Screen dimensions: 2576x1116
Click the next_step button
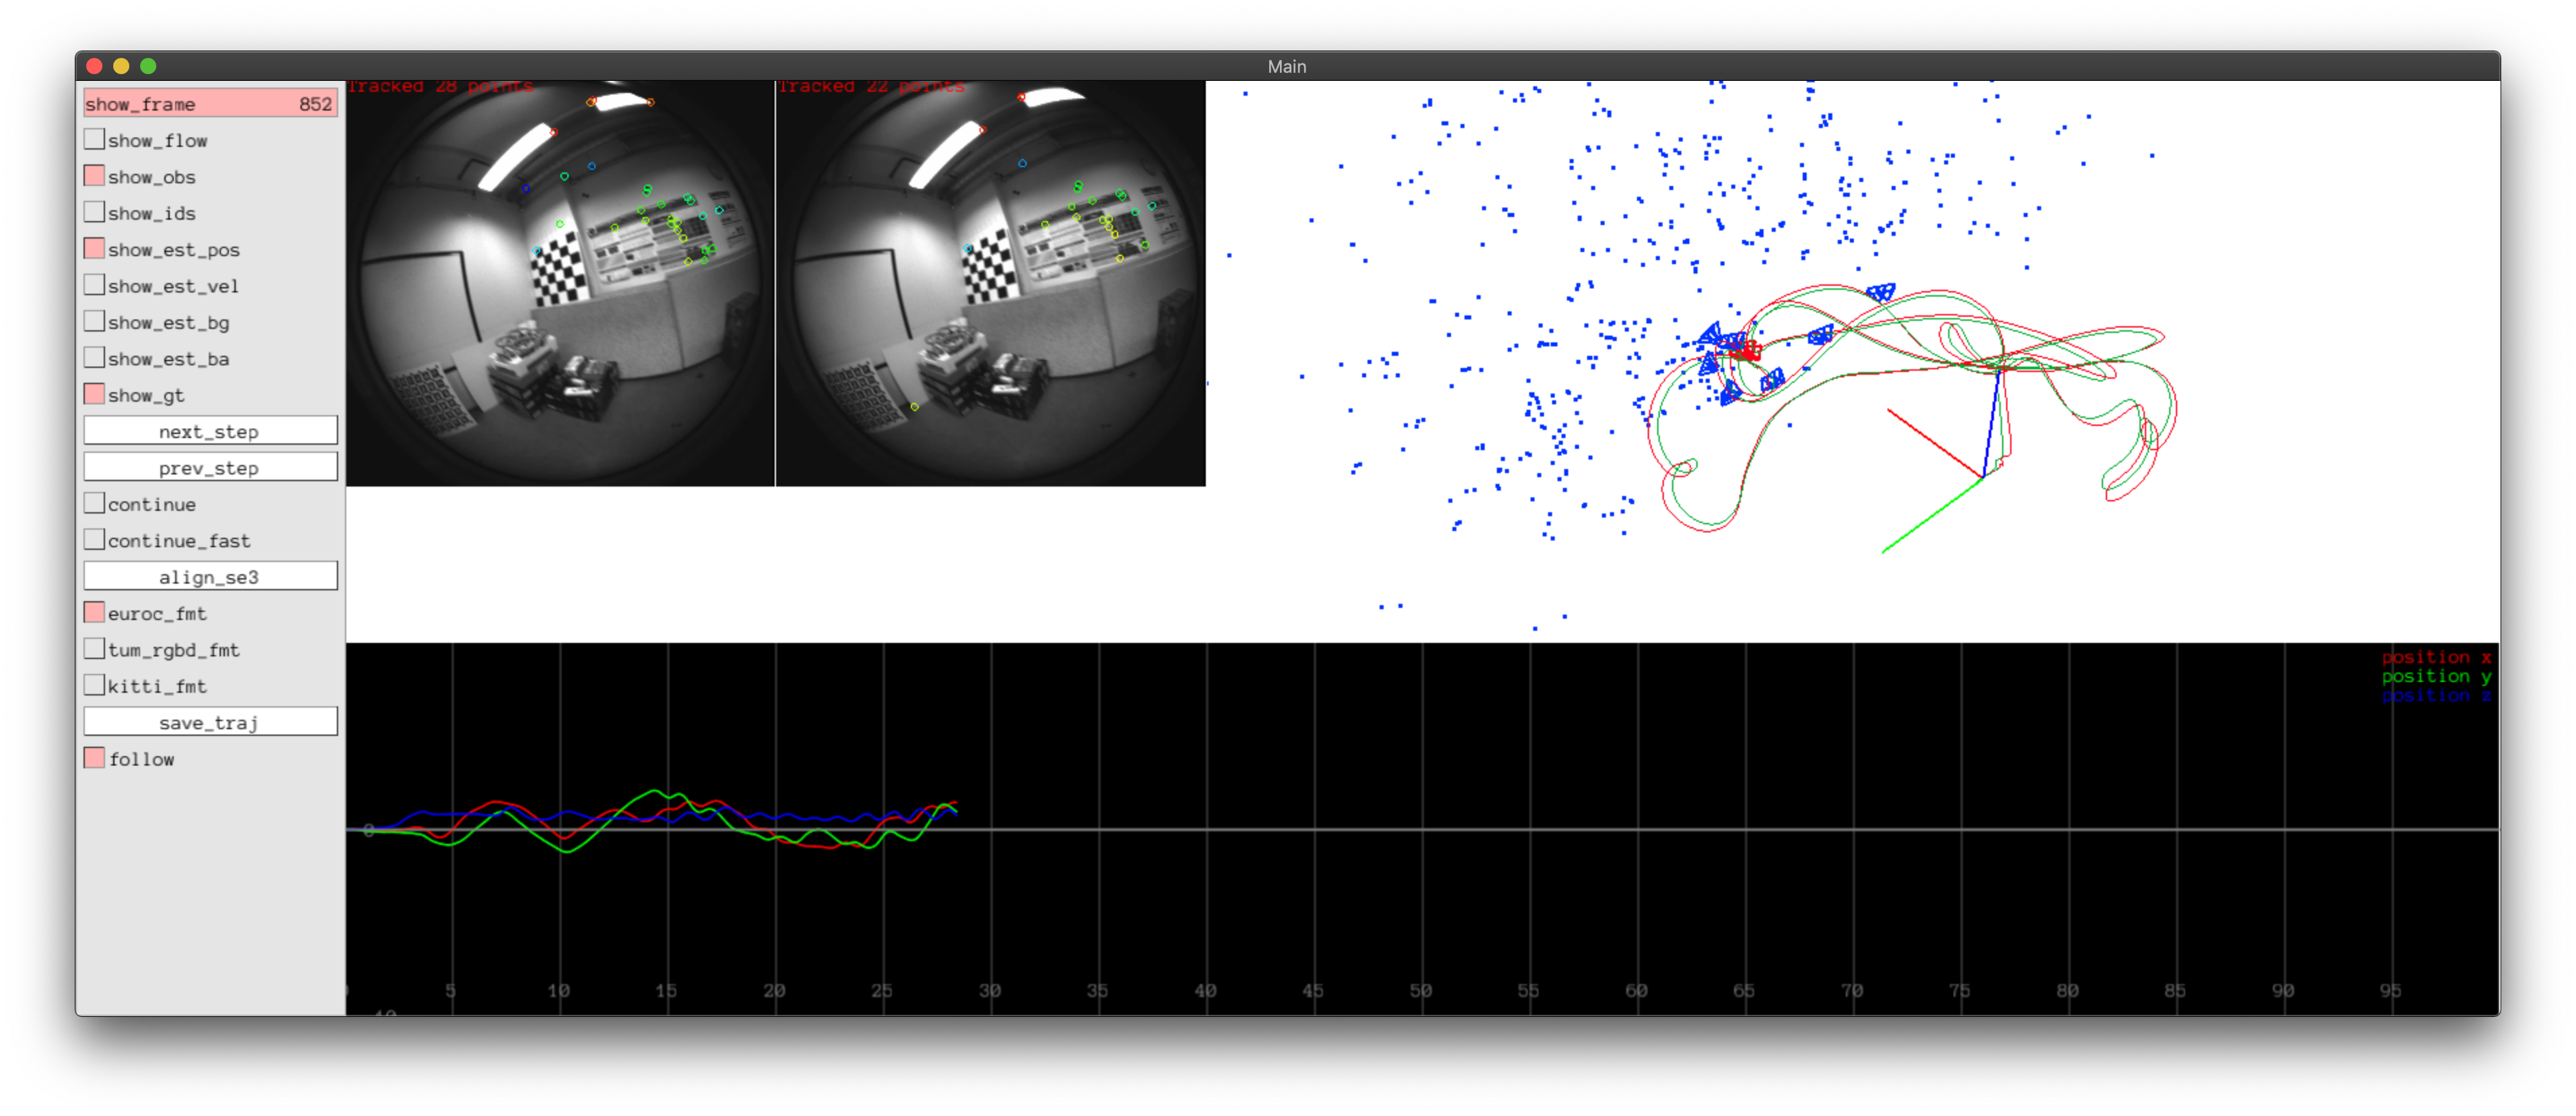pos(210,431)
